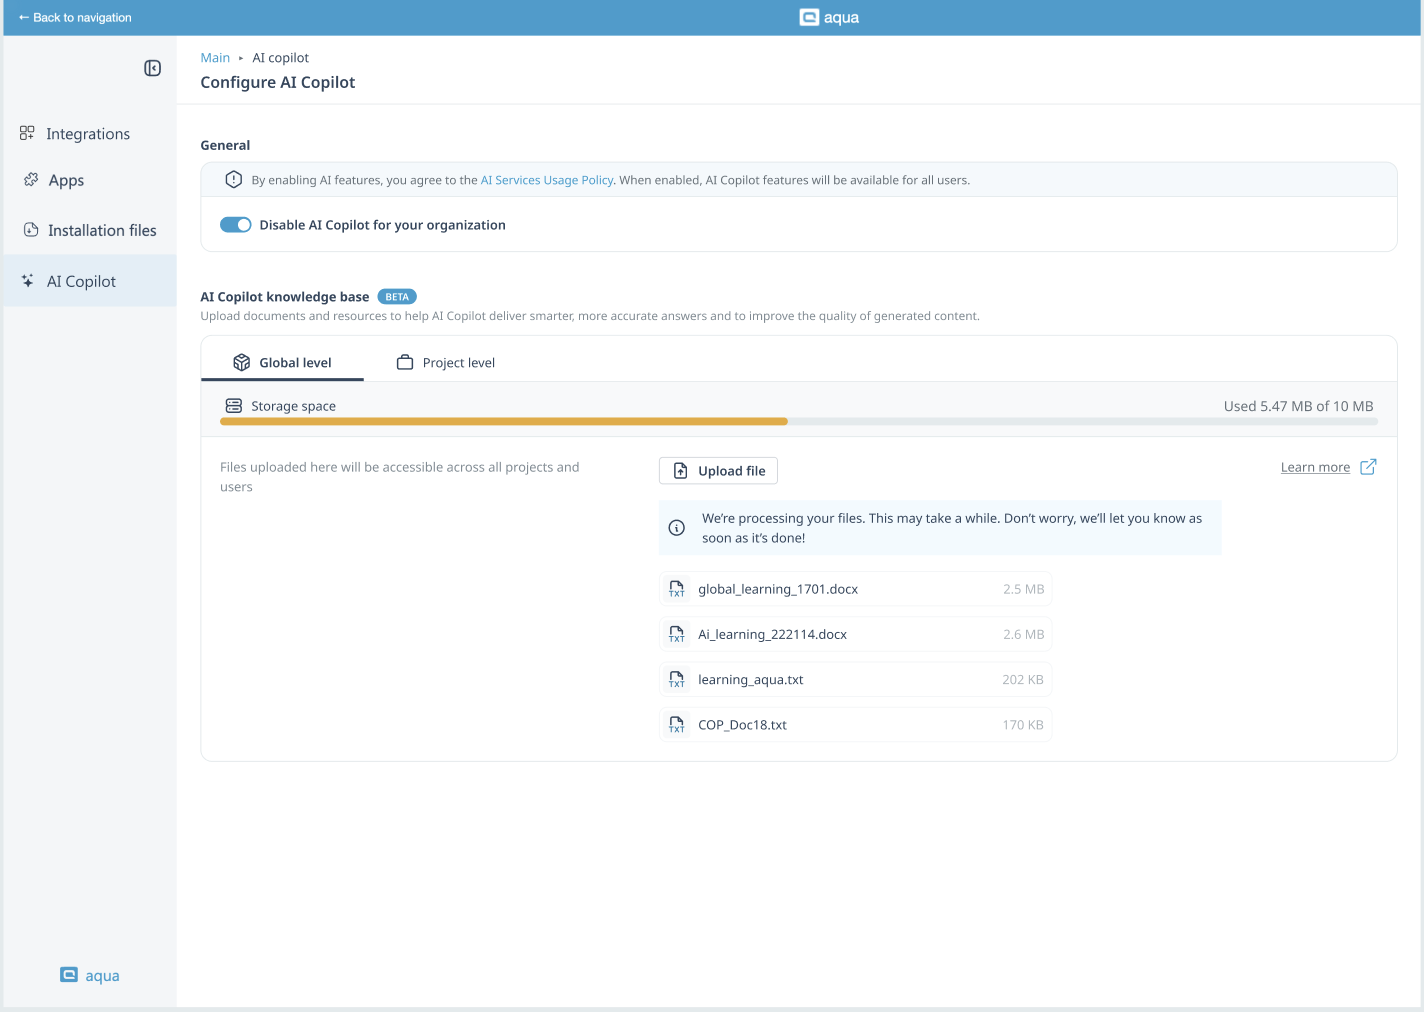Click the Apps puzzle icon in sidebar

tap(31, 180)
